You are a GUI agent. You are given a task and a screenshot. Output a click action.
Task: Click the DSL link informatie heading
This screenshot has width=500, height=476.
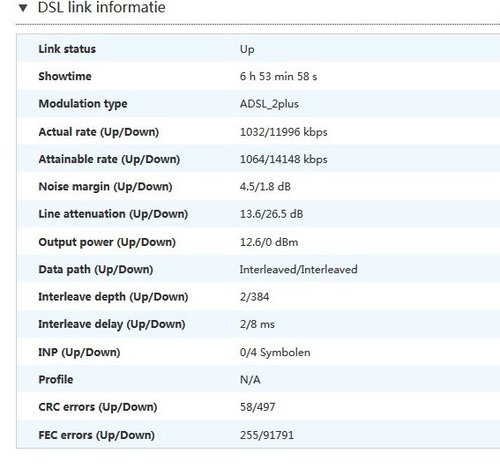point(101,7)
